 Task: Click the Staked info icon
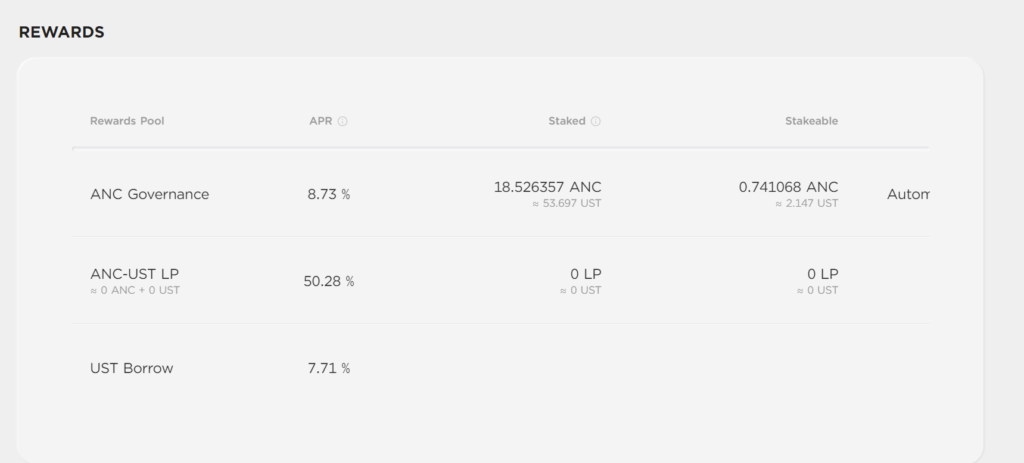[x=596, y=122]
